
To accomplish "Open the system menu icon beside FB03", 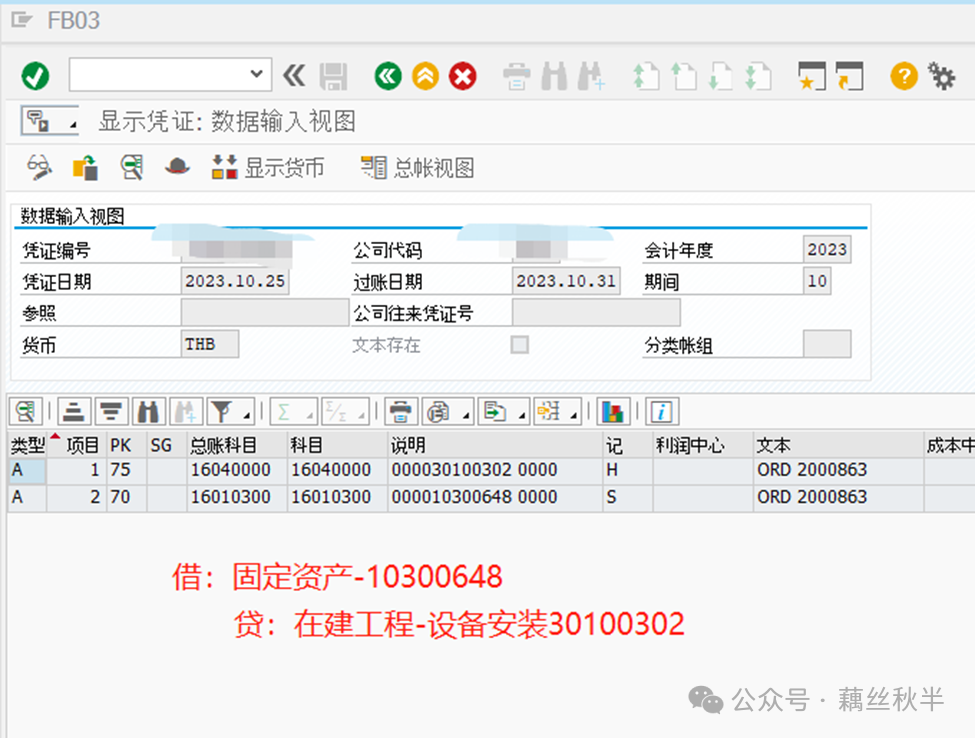I will (22, 21).
